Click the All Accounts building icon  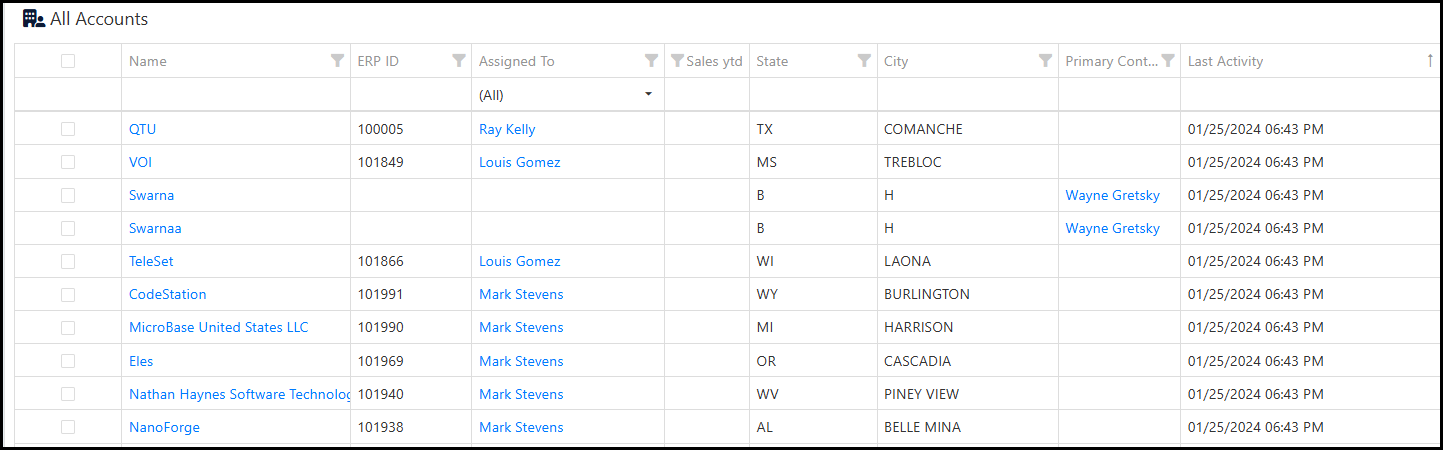click(34, 19)
